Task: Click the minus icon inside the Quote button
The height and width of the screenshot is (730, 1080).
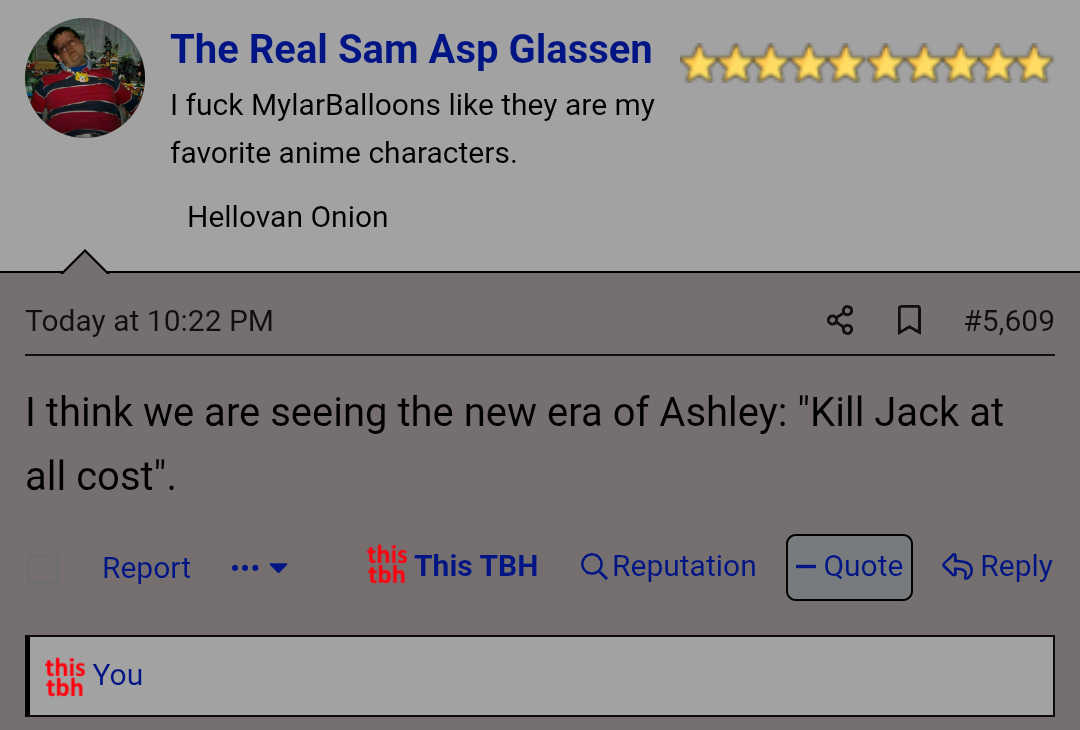Action: [x=806, y=567]
